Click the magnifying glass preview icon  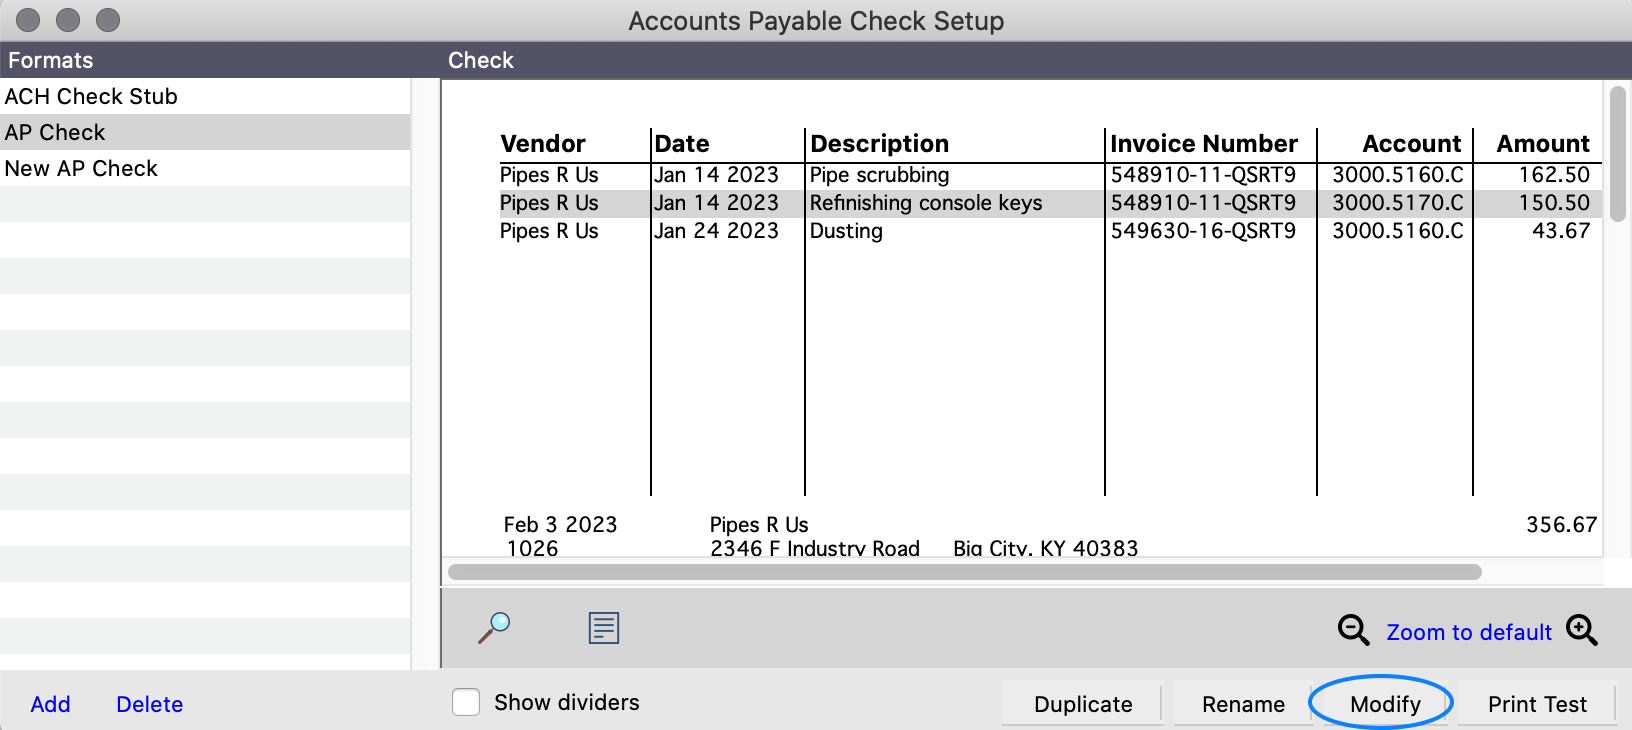(x=494, y=628)
